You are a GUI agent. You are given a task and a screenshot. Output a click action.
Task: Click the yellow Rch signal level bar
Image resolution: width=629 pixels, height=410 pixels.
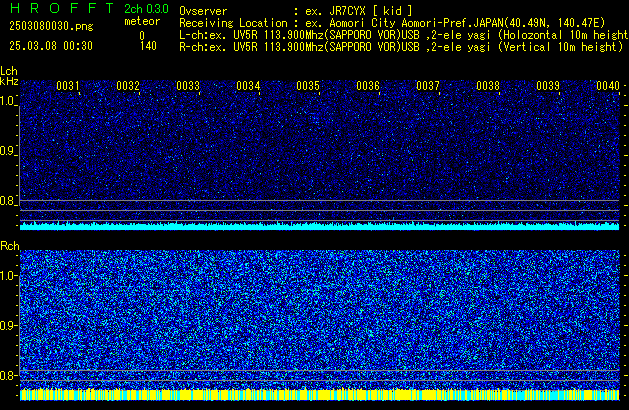click(x=319, y=395)
